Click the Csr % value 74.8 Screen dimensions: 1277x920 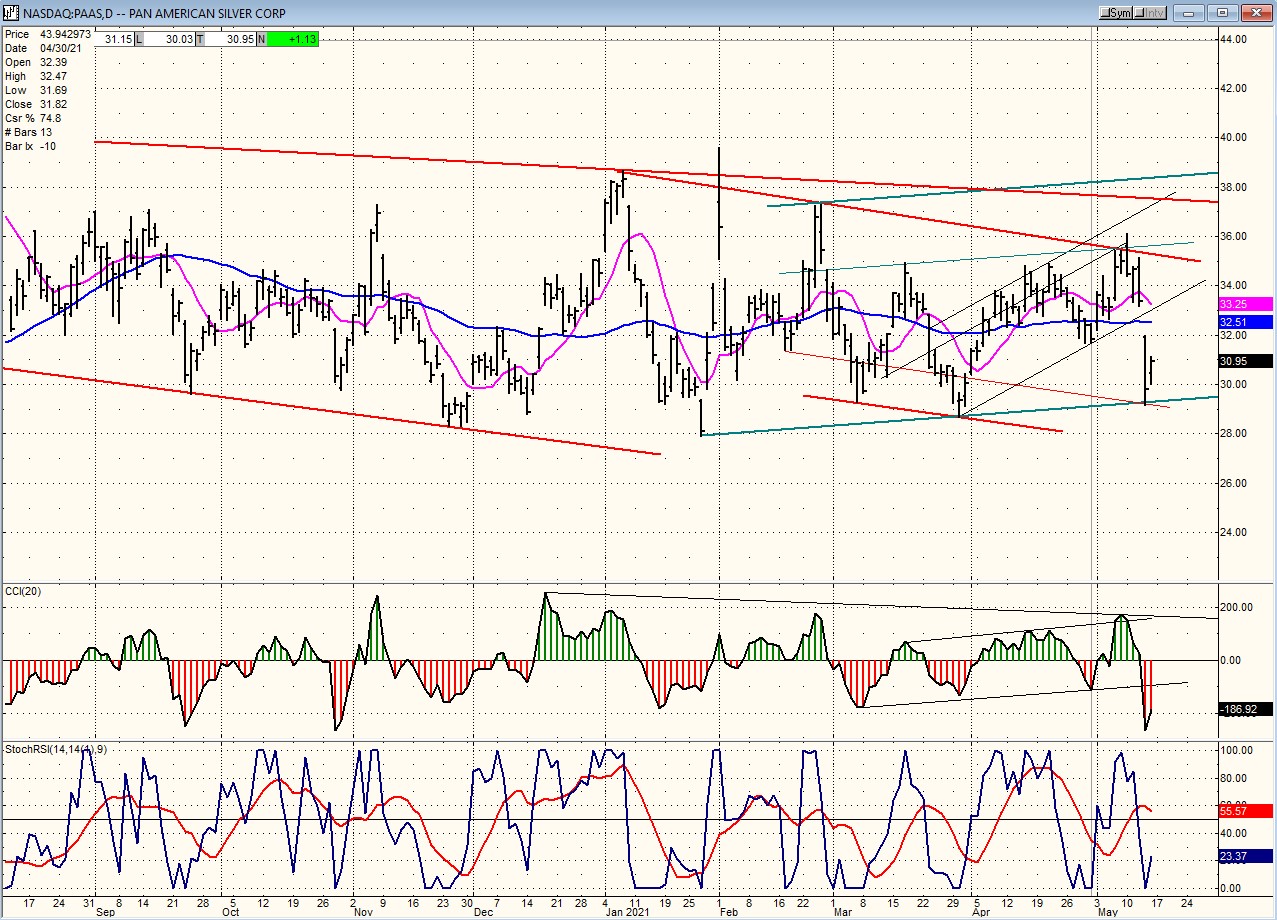(x=51, y=118)
